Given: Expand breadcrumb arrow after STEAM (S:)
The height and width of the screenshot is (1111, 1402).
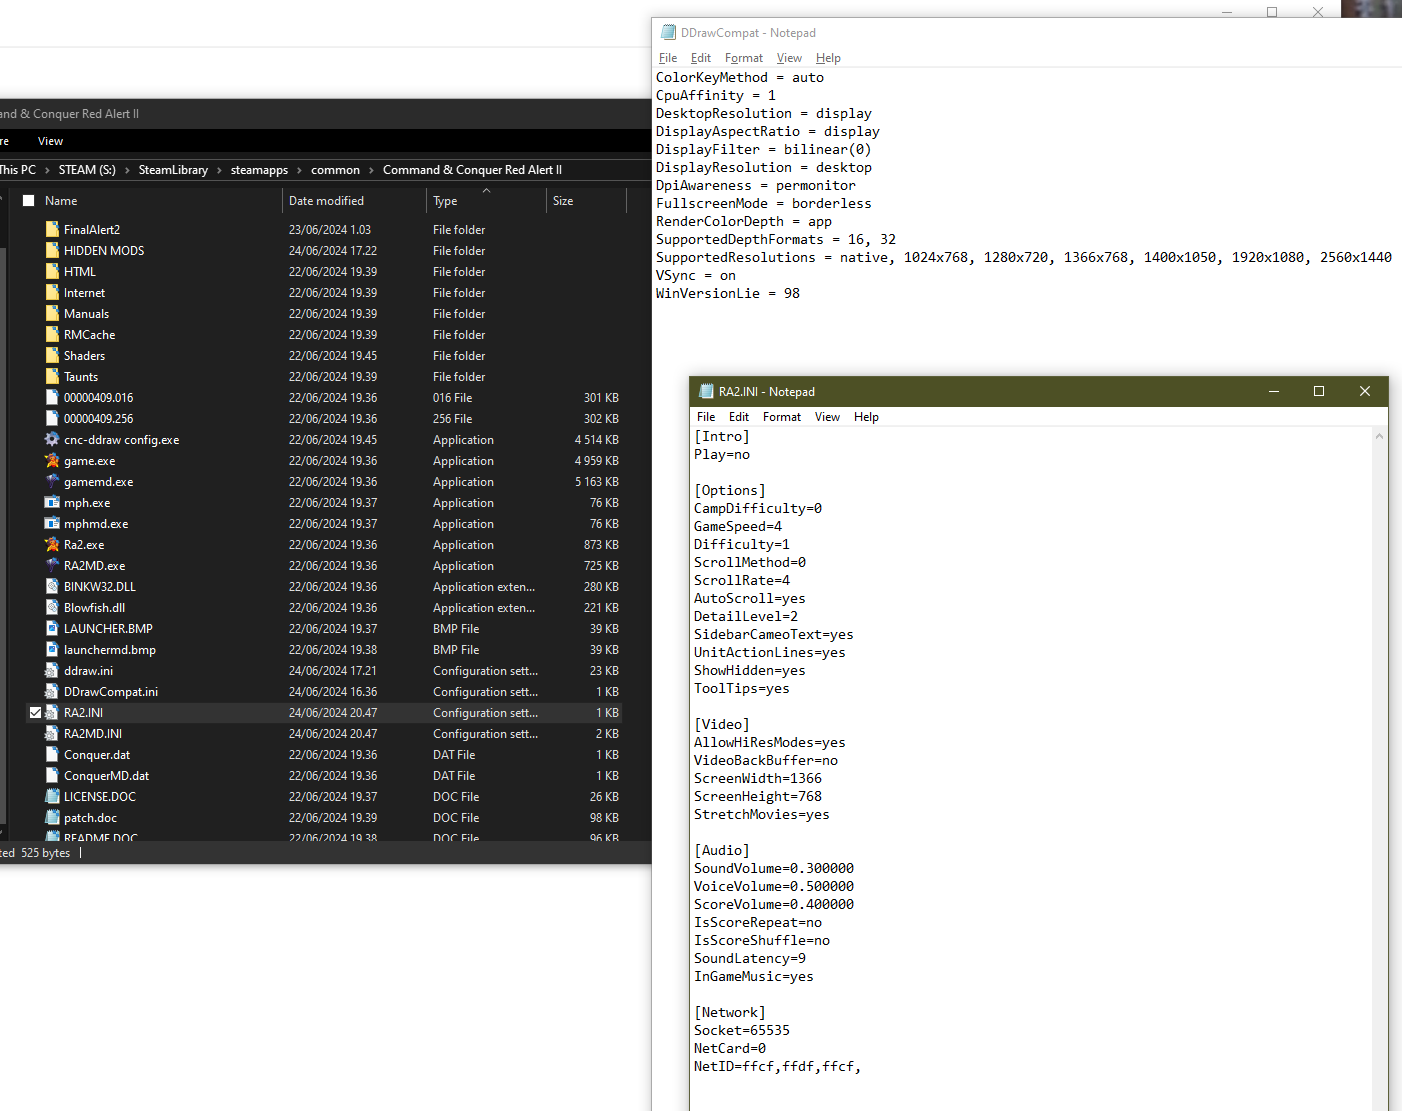Looking at the screenshot, I should coord(127,170).
